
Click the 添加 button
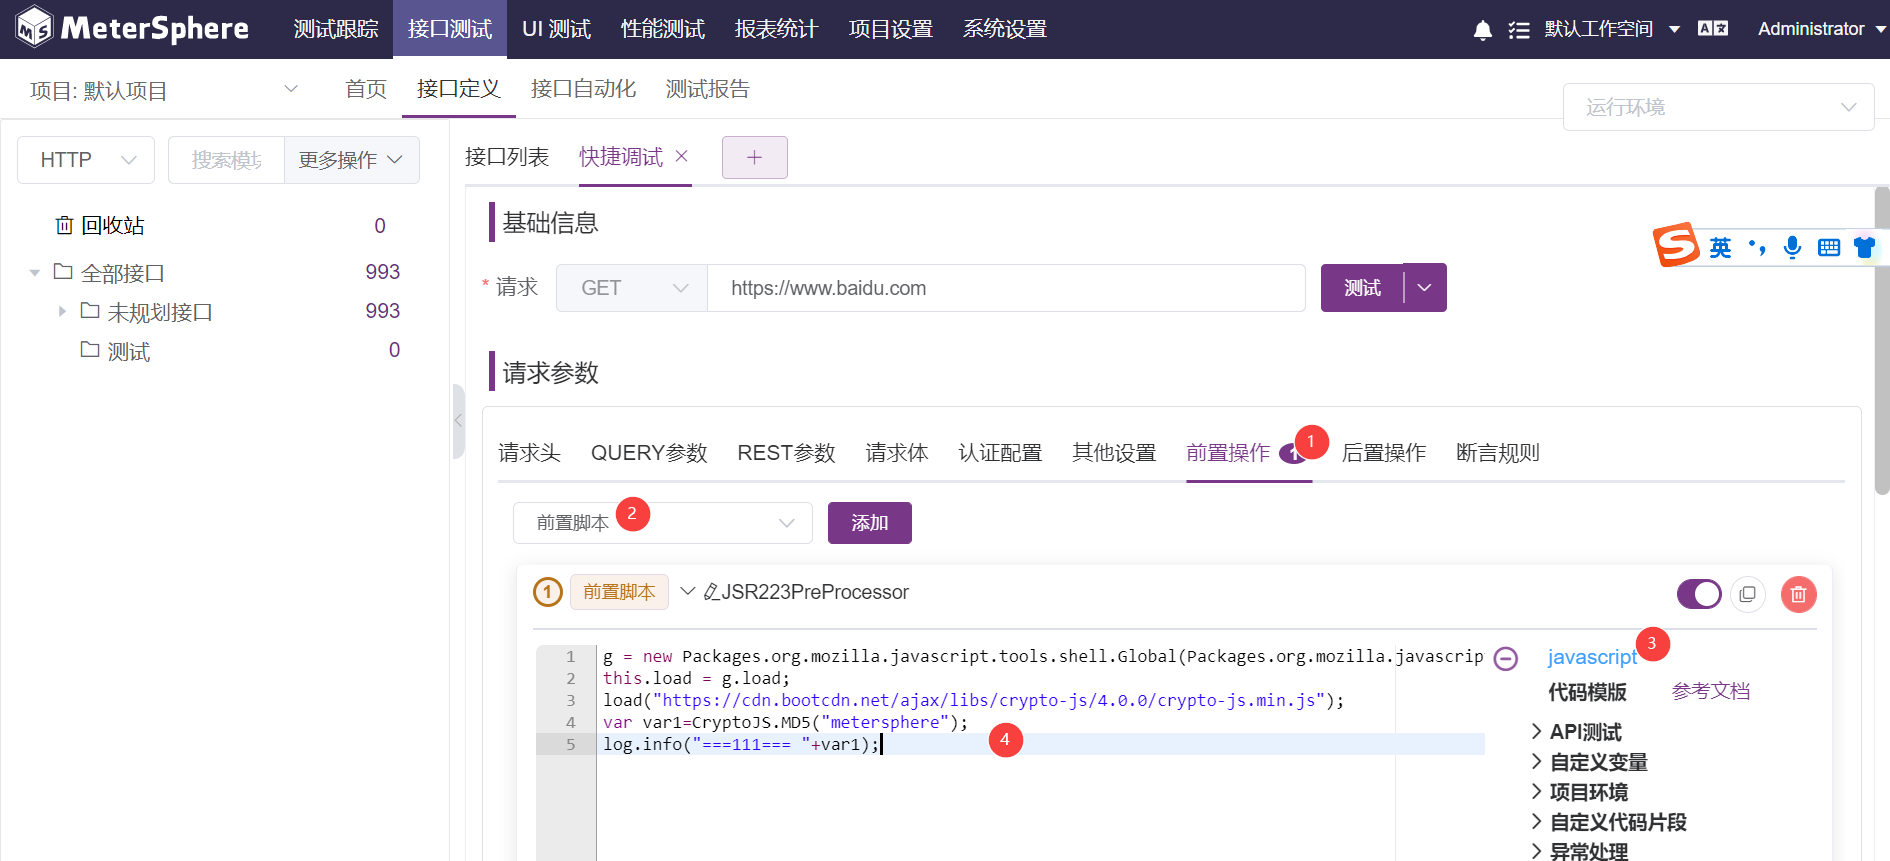(870, 523)
